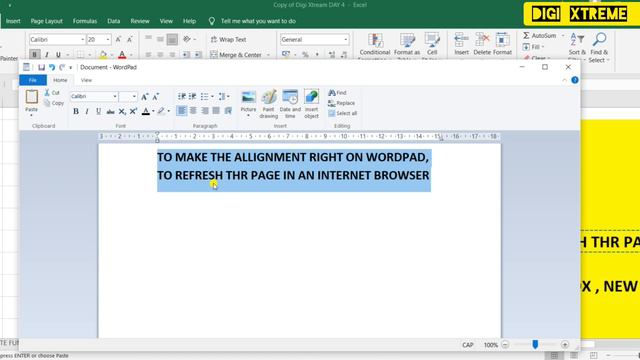
Task: Open Excel Data tab
Action: pyautogui.click(x=113, y=21)
